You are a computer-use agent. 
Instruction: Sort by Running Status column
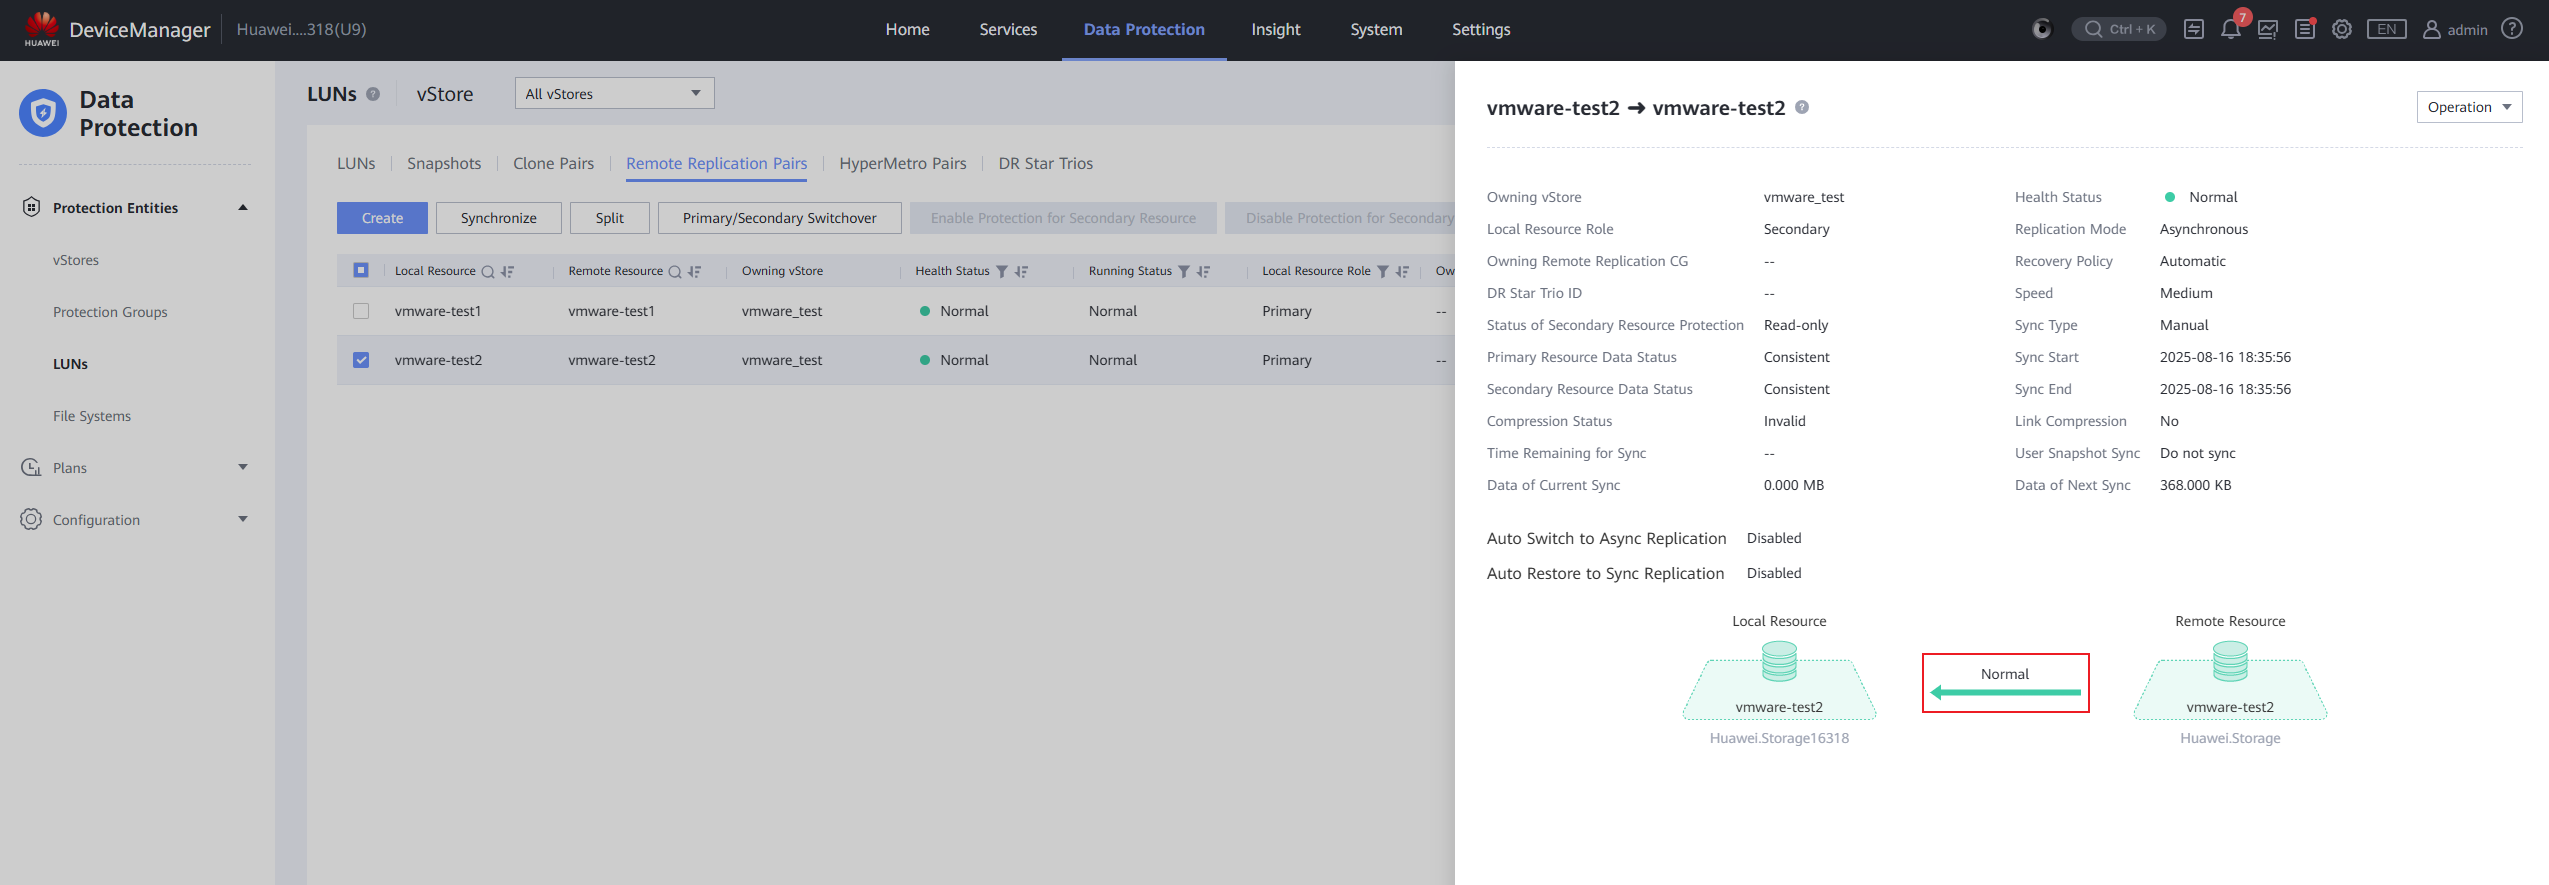point(1203,271)
